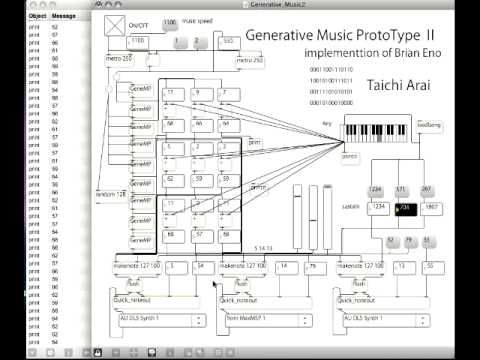Click the message box labeled 2
The image size is (480, 360).
[200, 42]
